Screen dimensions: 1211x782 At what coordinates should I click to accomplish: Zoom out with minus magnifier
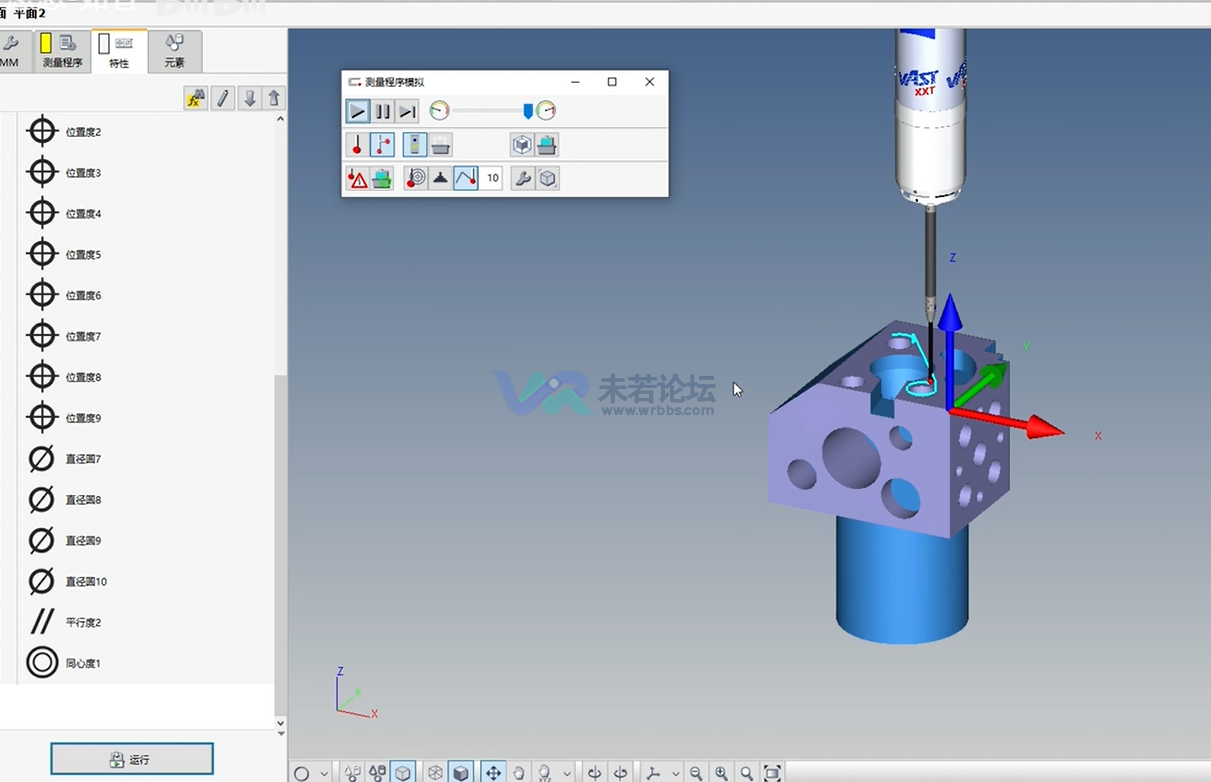pos(697,773)
